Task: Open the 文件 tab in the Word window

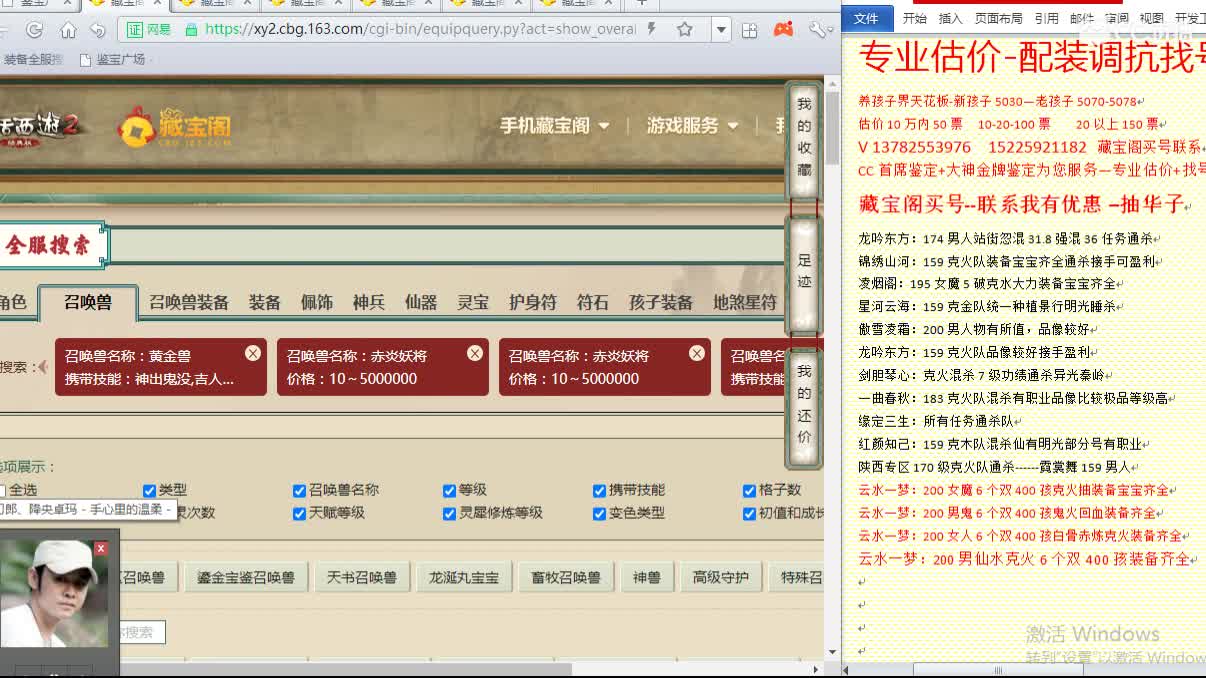Action: (x=866, y=18)
